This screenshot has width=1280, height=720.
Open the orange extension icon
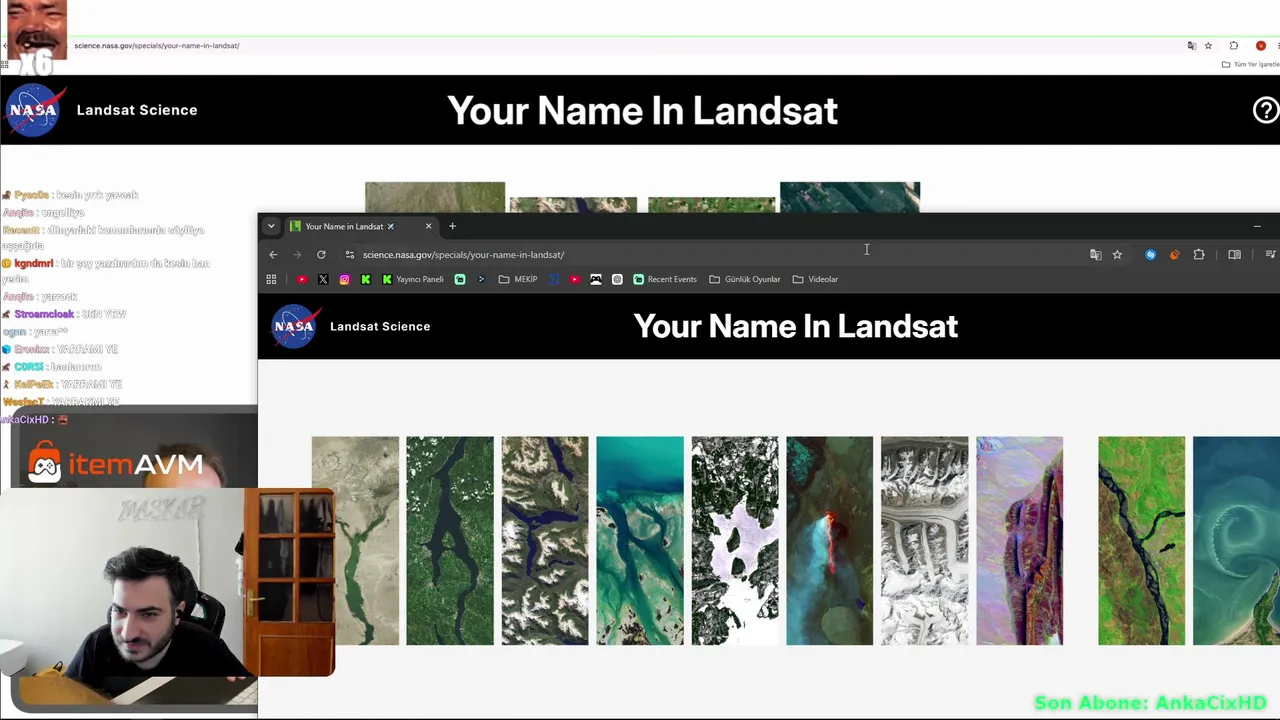point(1174,255)
